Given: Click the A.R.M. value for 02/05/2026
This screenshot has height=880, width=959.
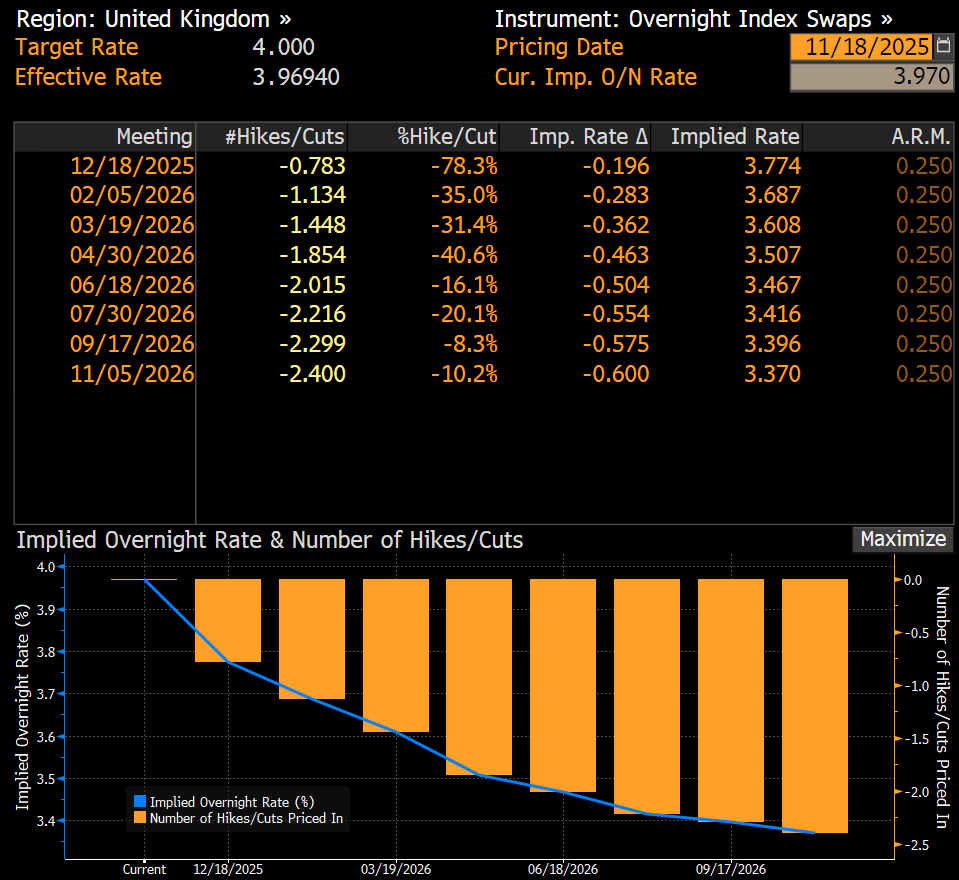Looking at the screenshot, I should click(x=923, y=196).
